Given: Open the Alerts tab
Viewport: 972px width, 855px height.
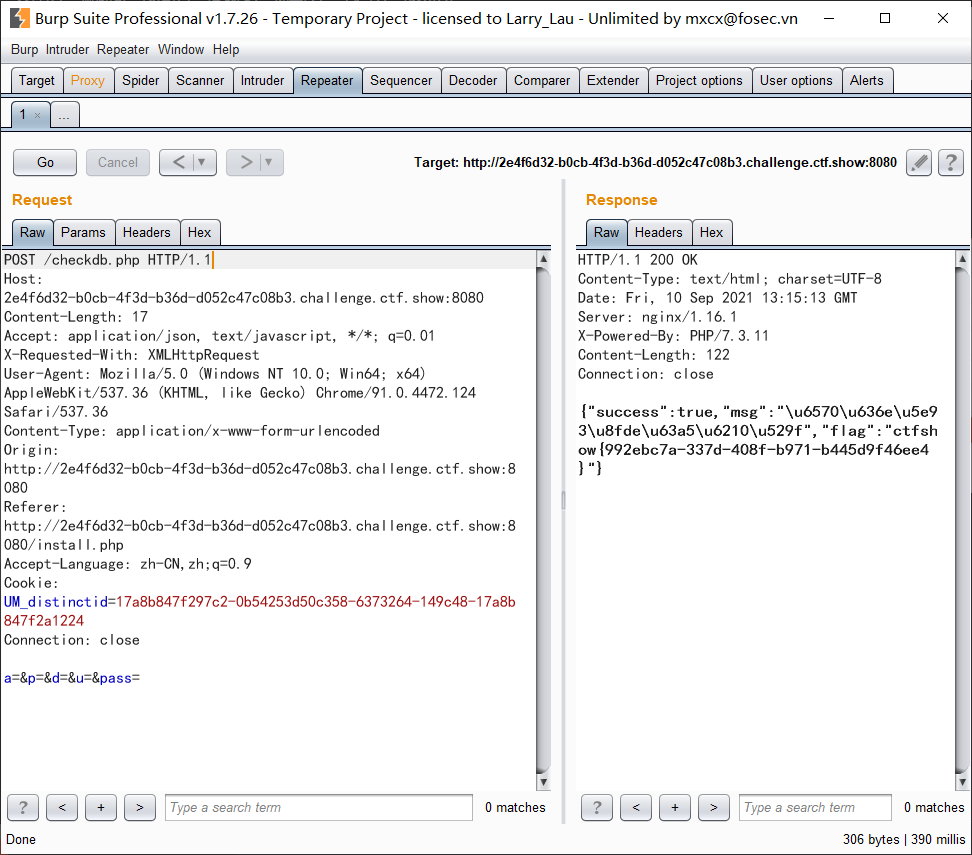Looking at the screenshot, I should point(867,81).
